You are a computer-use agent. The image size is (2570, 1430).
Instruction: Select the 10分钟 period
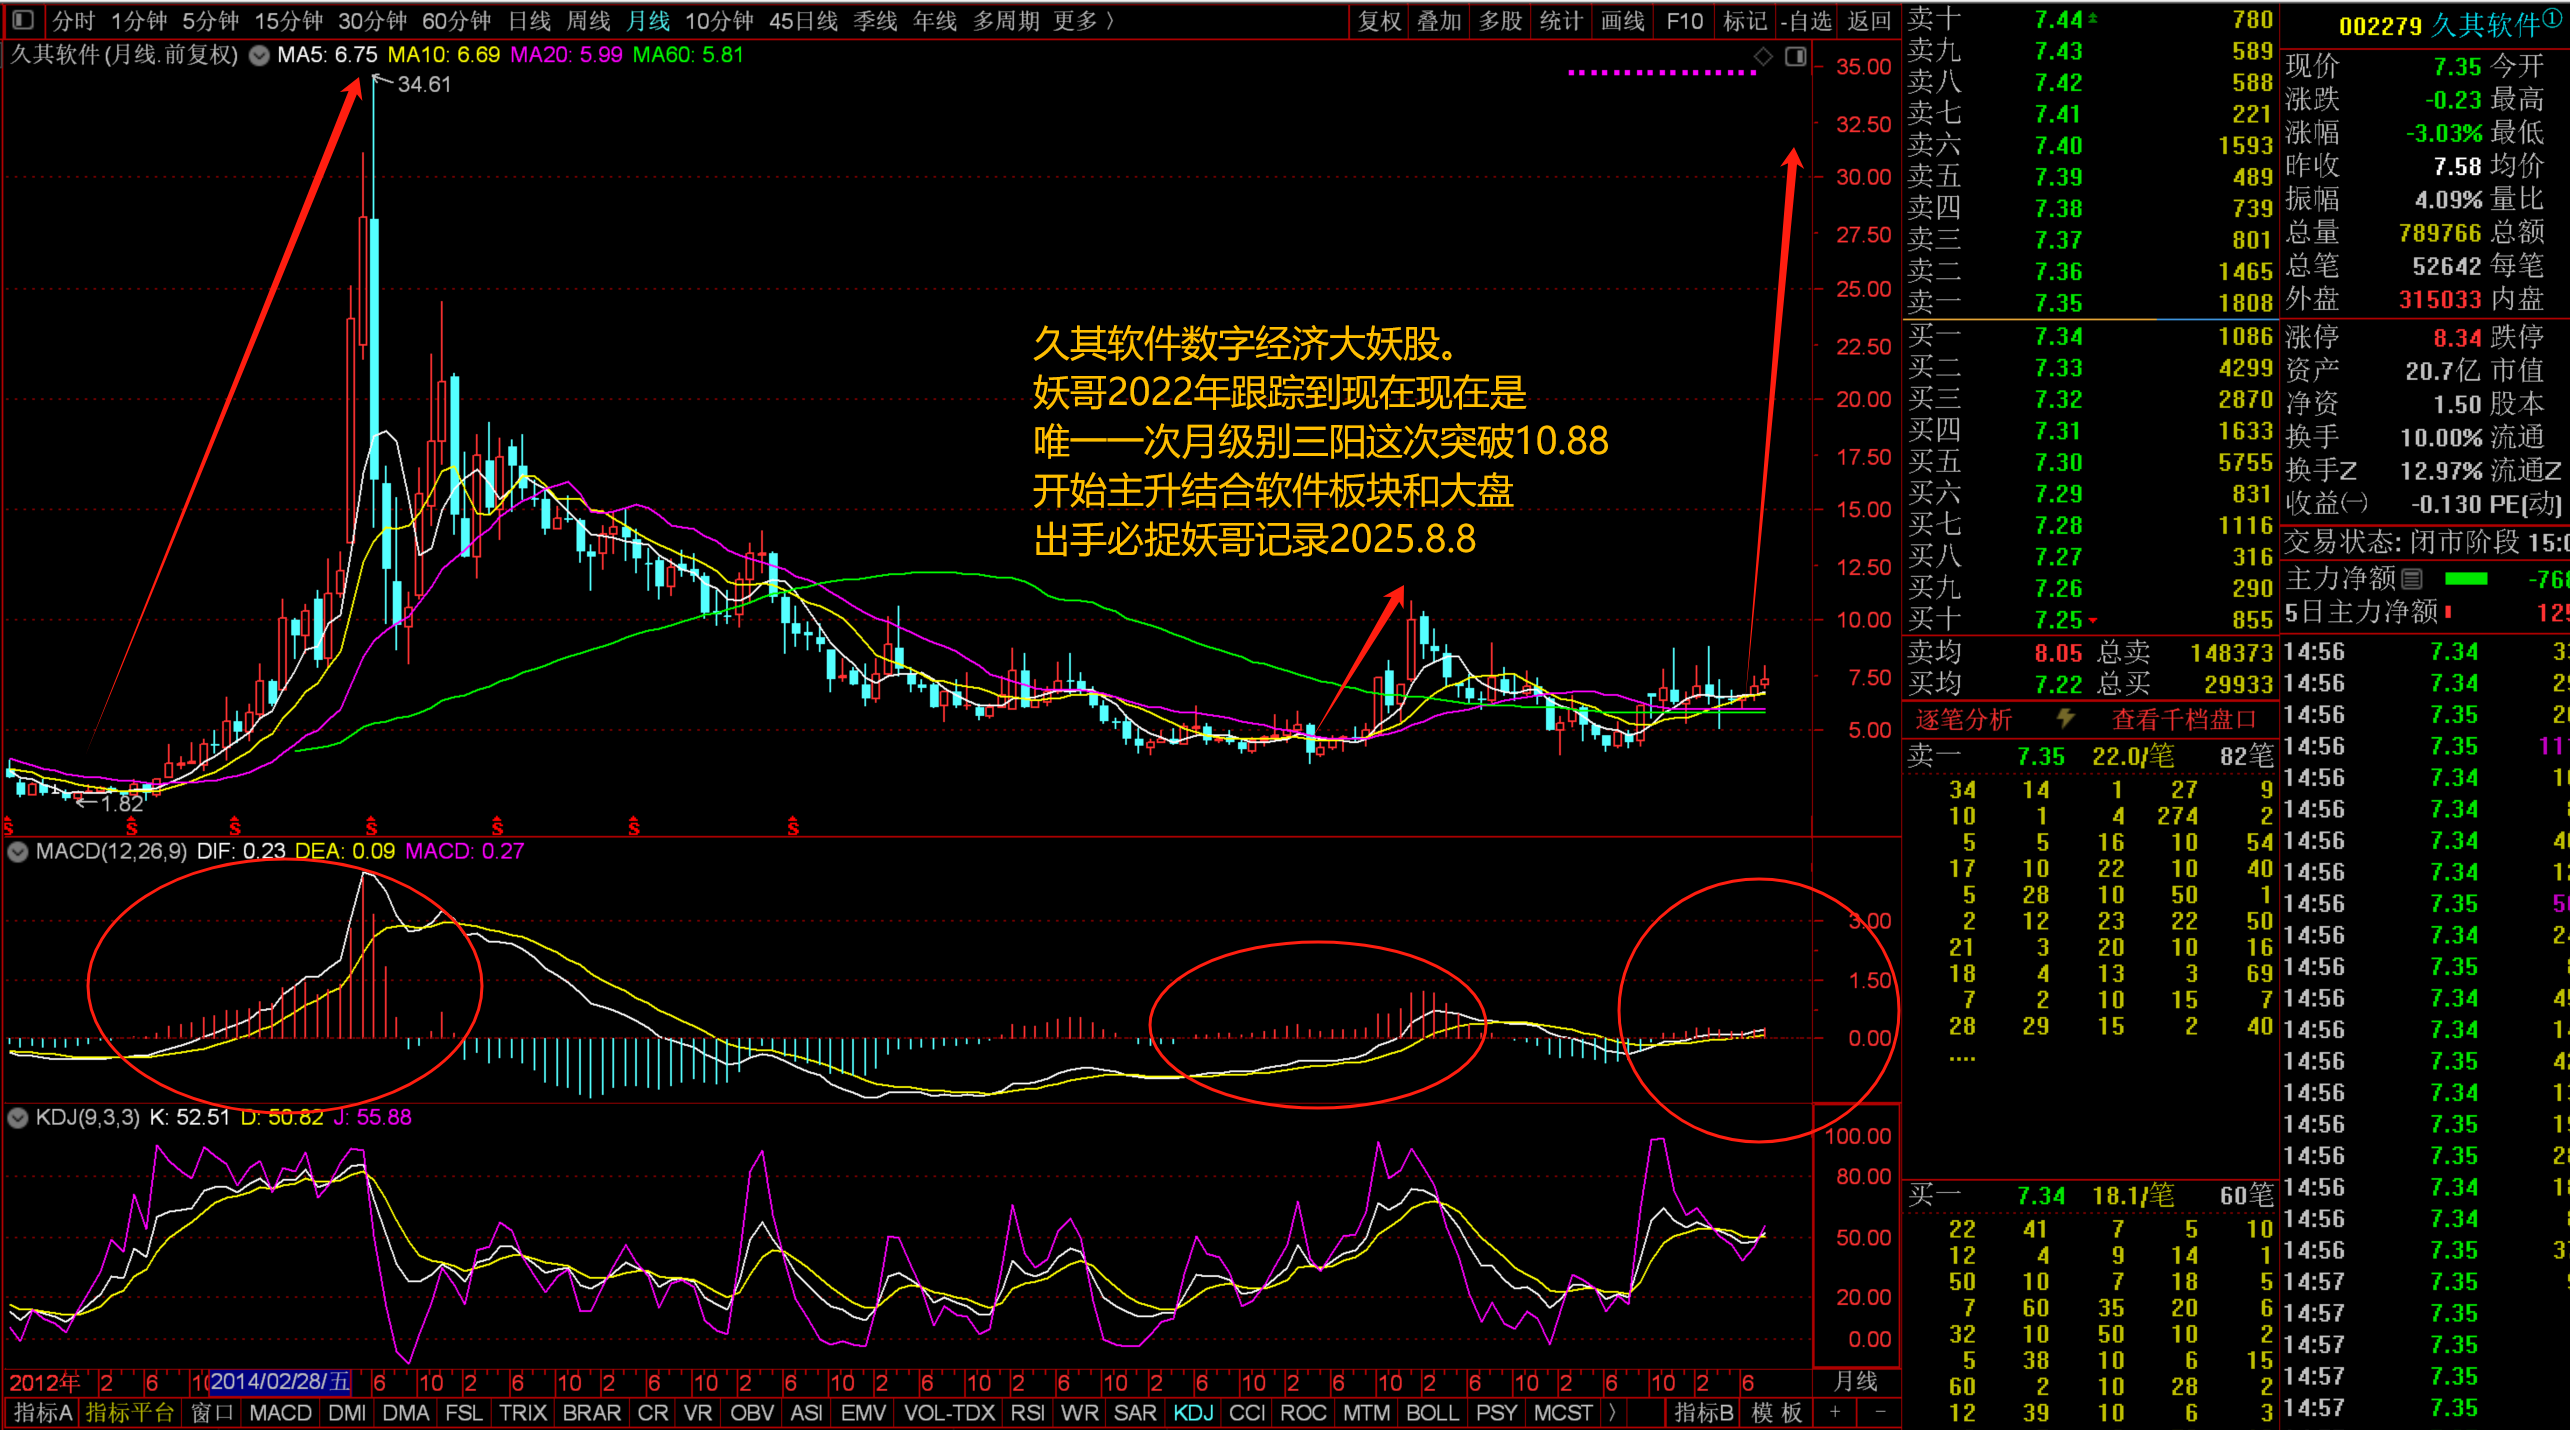click(x=719, y=20)
